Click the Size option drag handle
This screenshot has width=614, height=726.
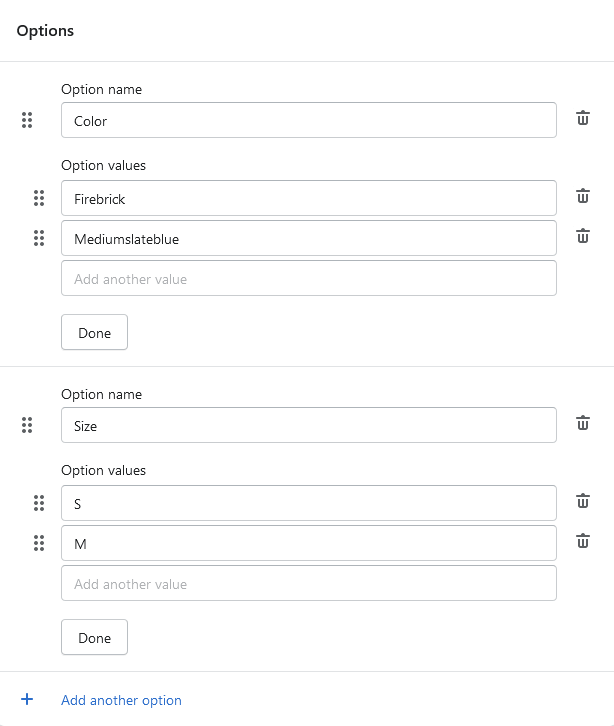[27, 425]
